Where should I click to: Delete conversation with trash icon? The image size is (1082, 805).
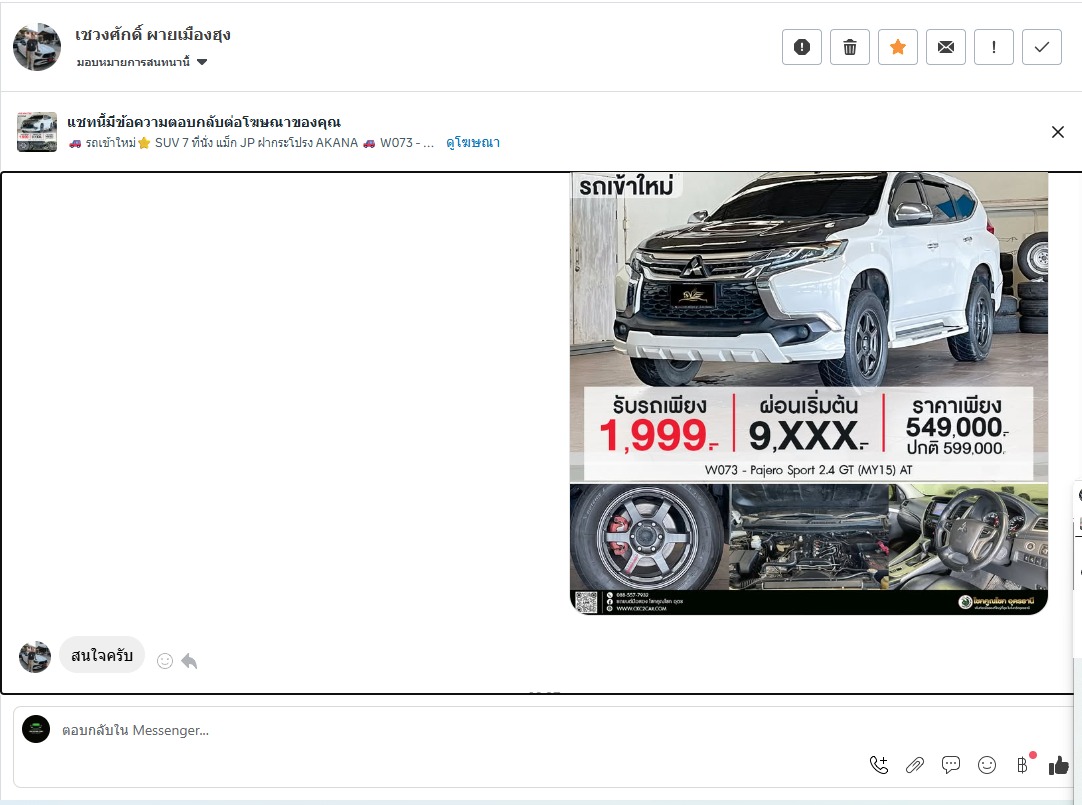click(x=849, y=47)
